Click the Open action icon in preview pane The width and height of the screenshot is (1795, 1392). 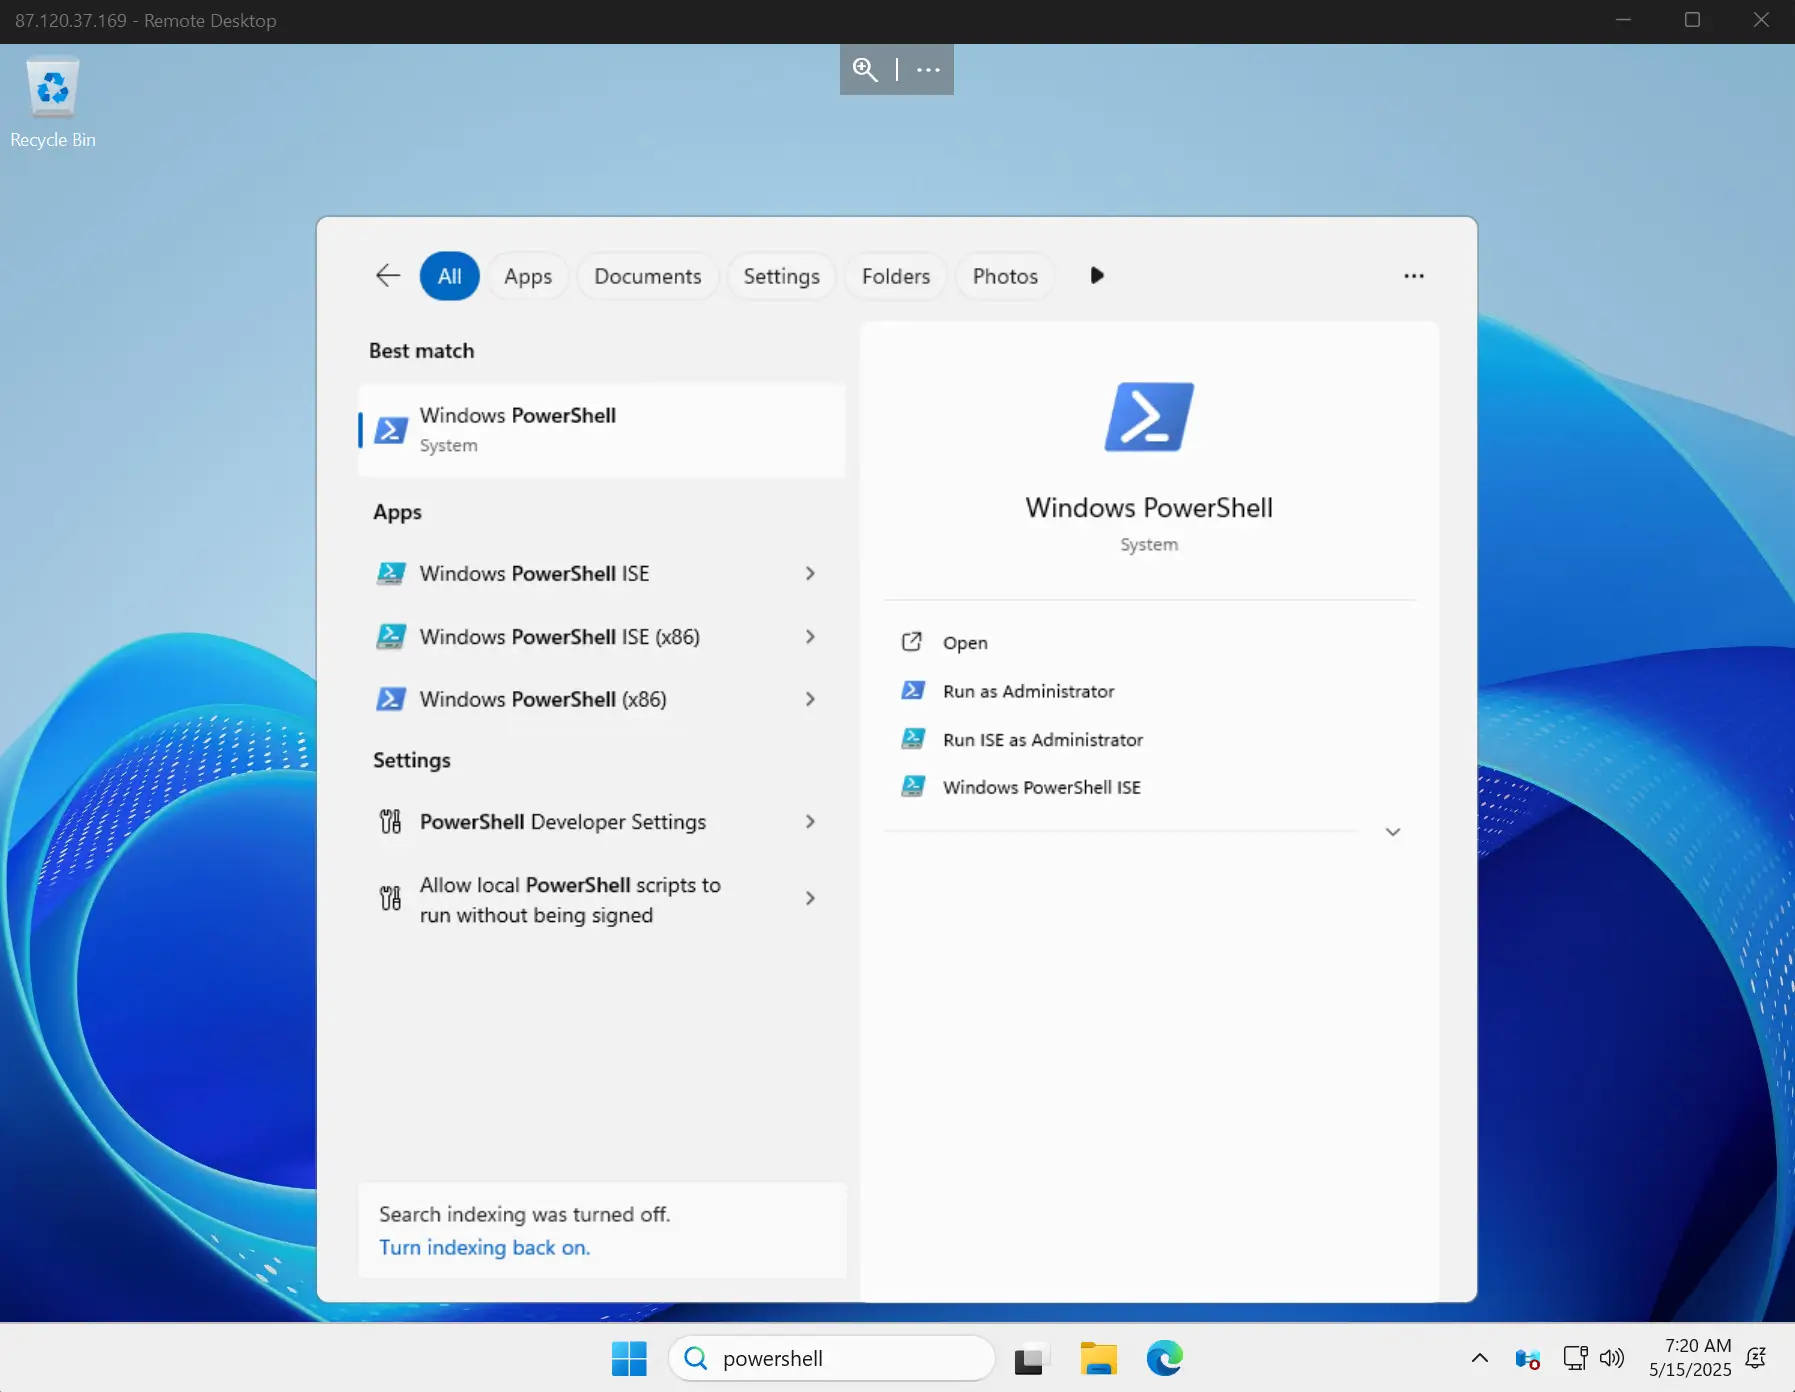pyautogui.click(x=912, y=642)
